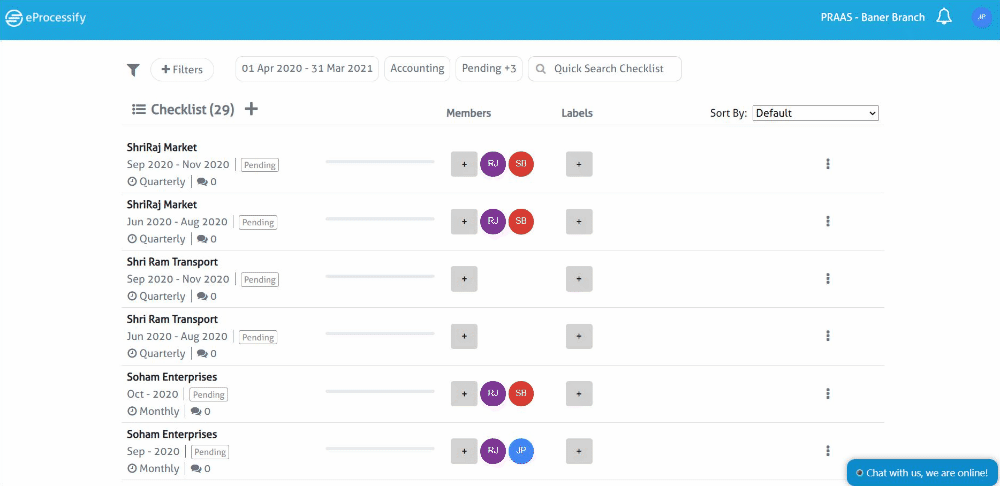Viewport: 1000px width, 486px height.
Task: Open the eProcessify logo home
Action: (x=45, y=18)
